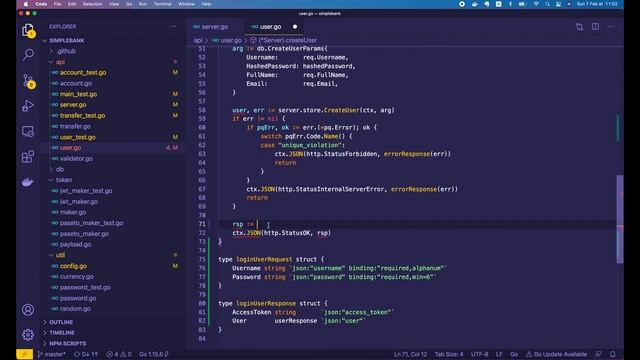The height and width of the screenshot is (360, 640).
Task: Open the Manage gear icon
Action: click(28, 335)
